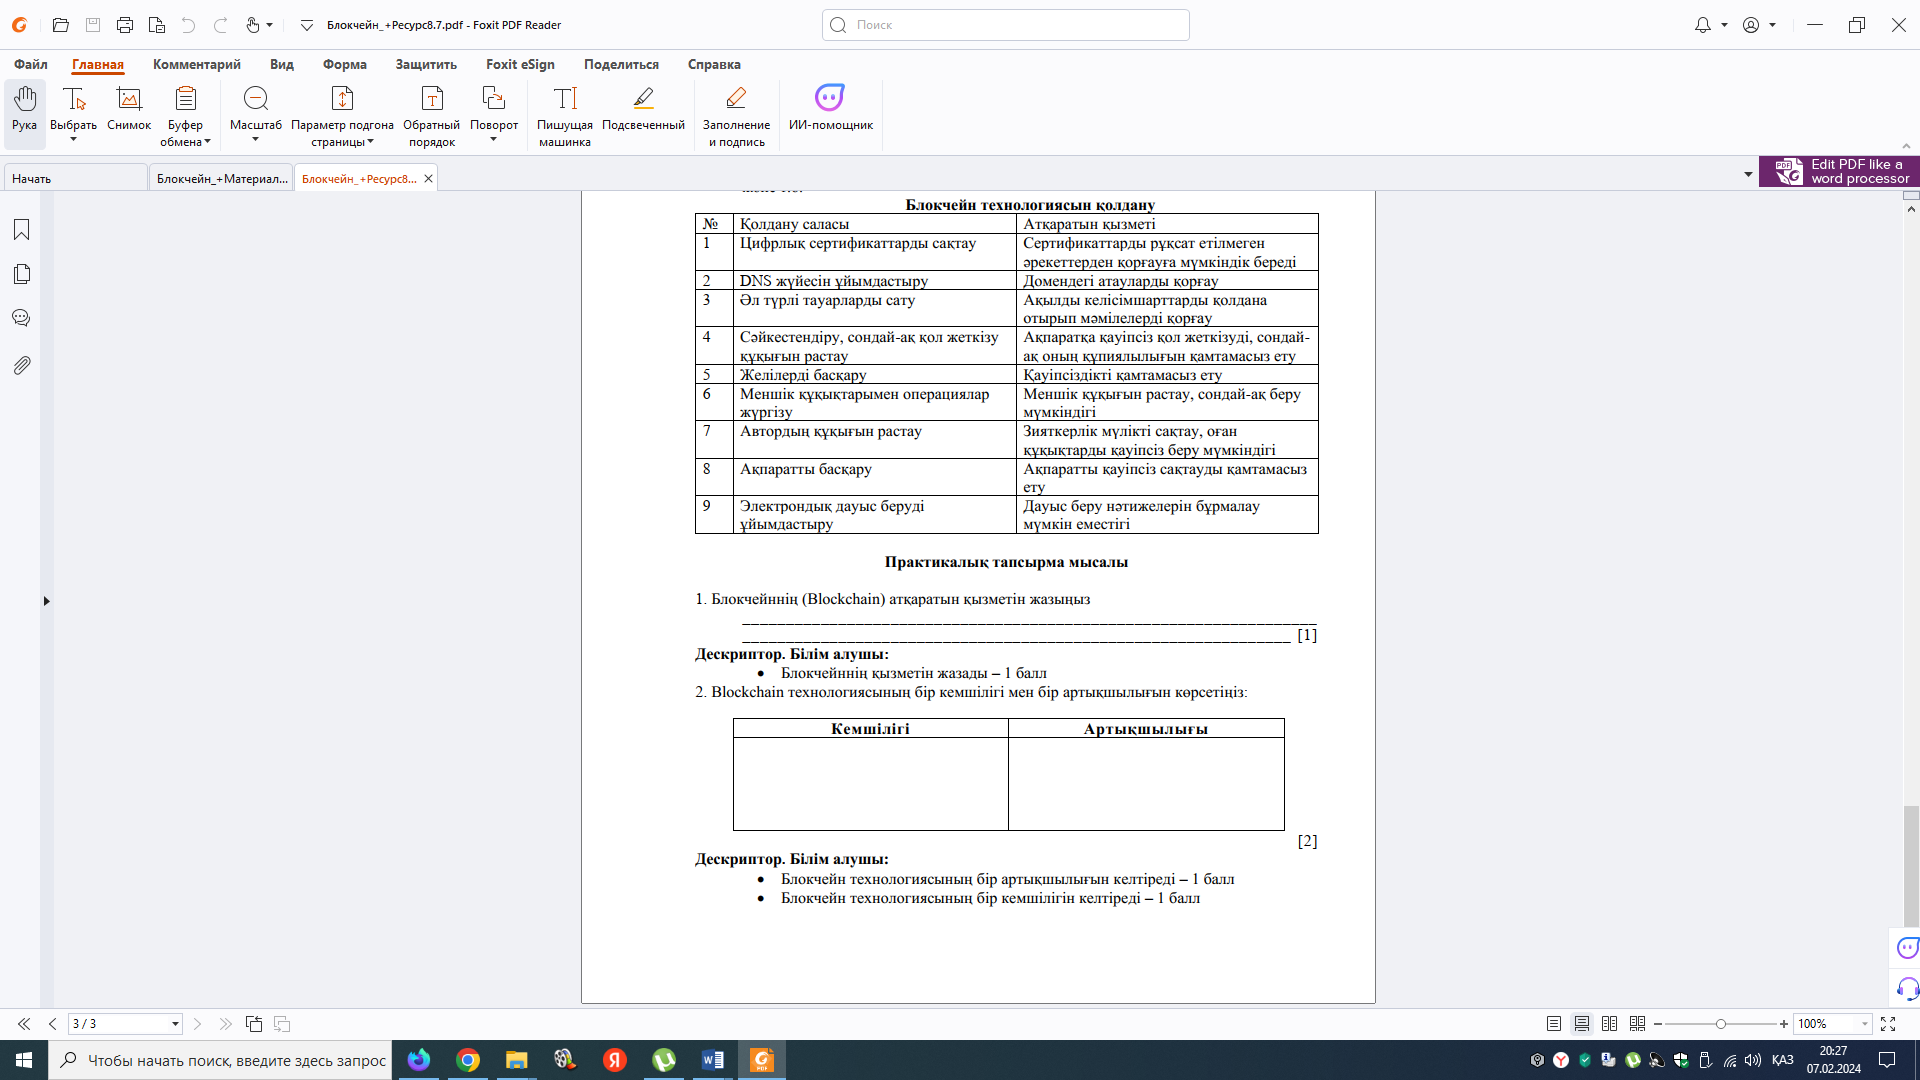Screen dimensions: 1920x1080
Task: Switch to Блокчейн_+Материал document tab
Action: 221,179
